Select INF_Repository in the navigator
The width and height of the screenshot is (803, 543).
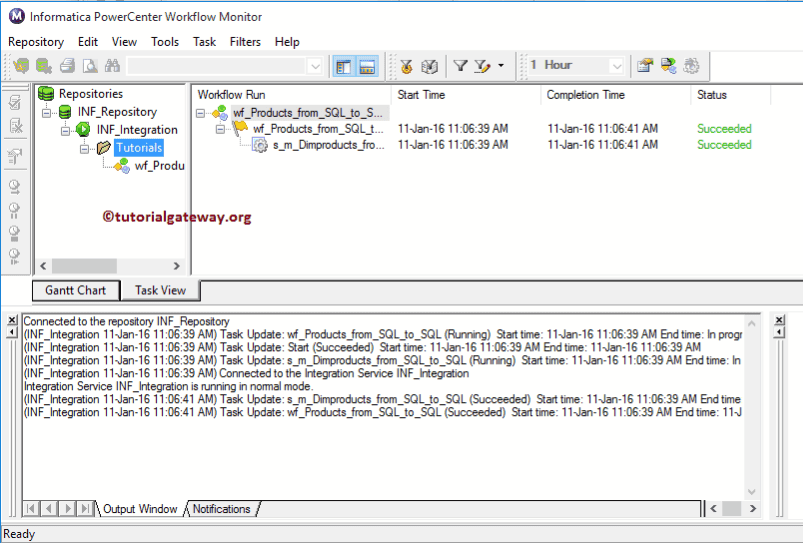(117, 112)
